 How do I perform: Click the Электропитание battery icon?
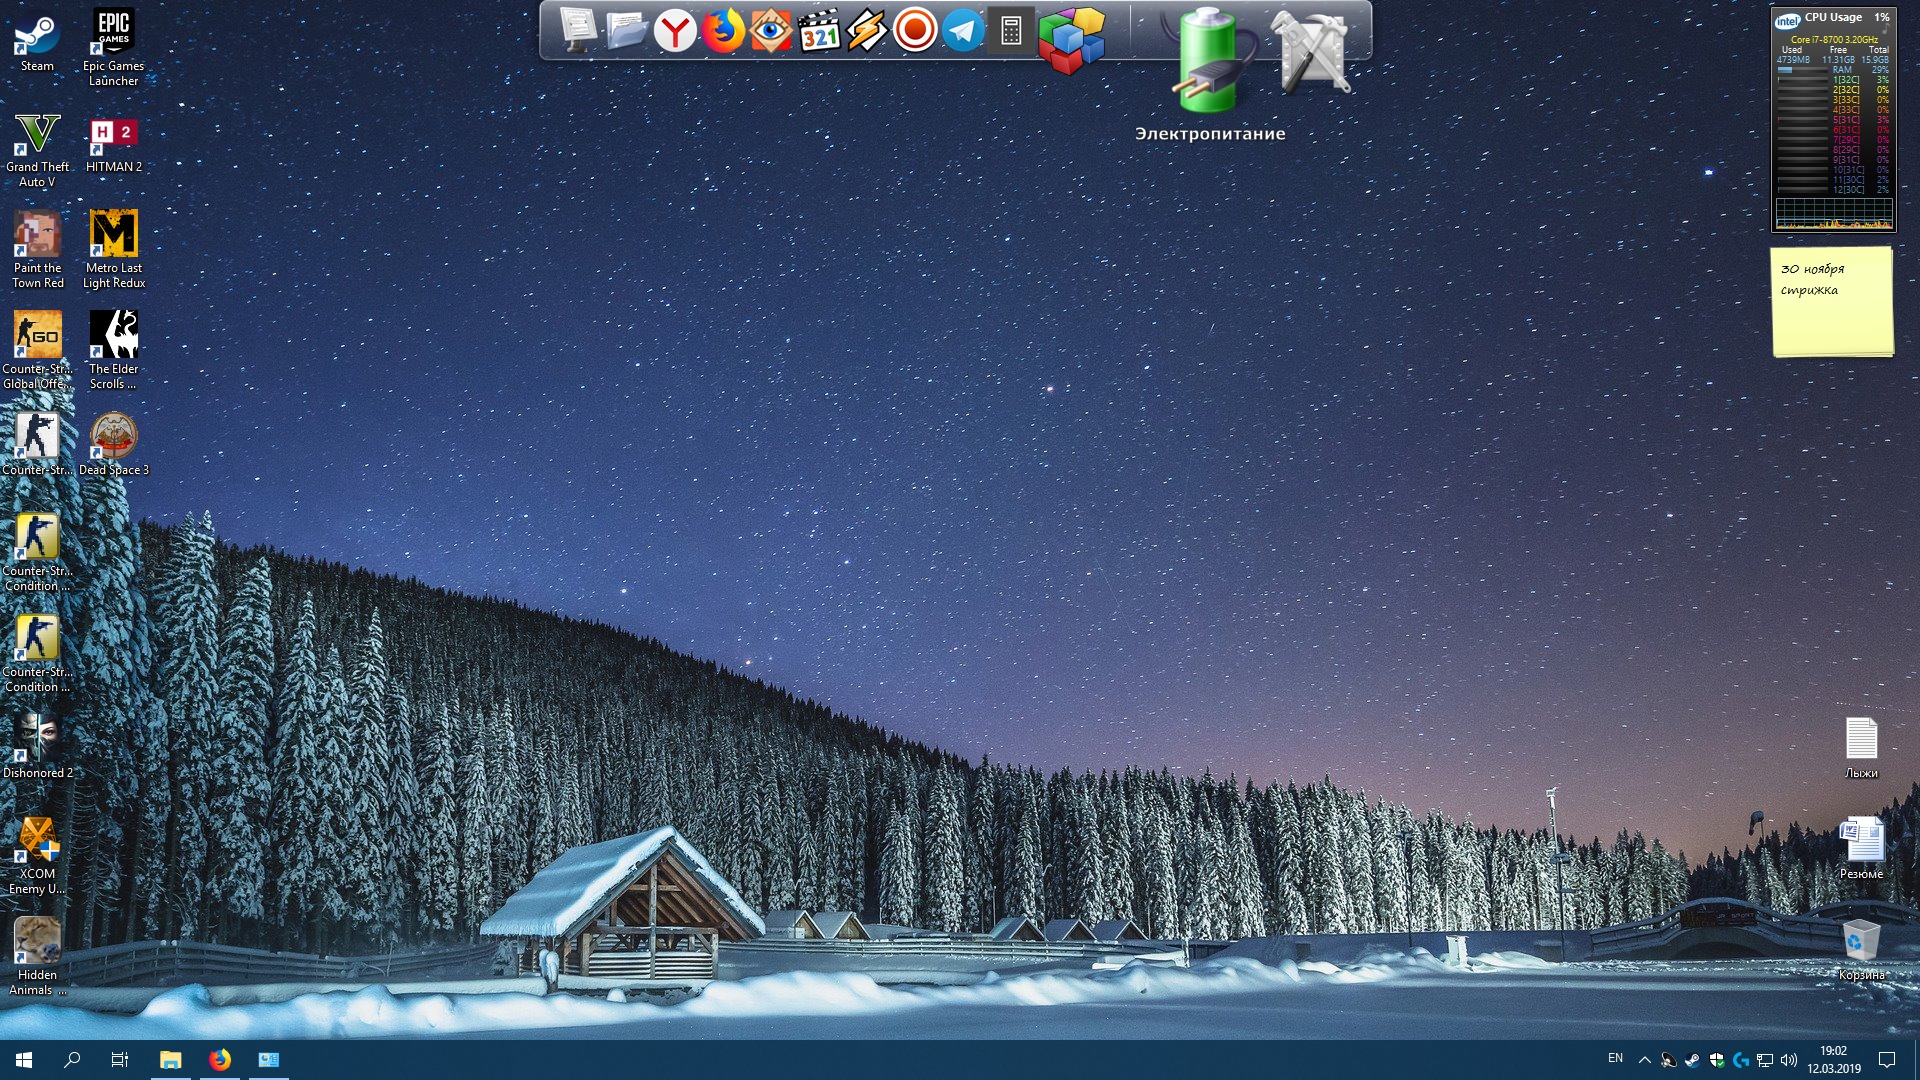1209,62
